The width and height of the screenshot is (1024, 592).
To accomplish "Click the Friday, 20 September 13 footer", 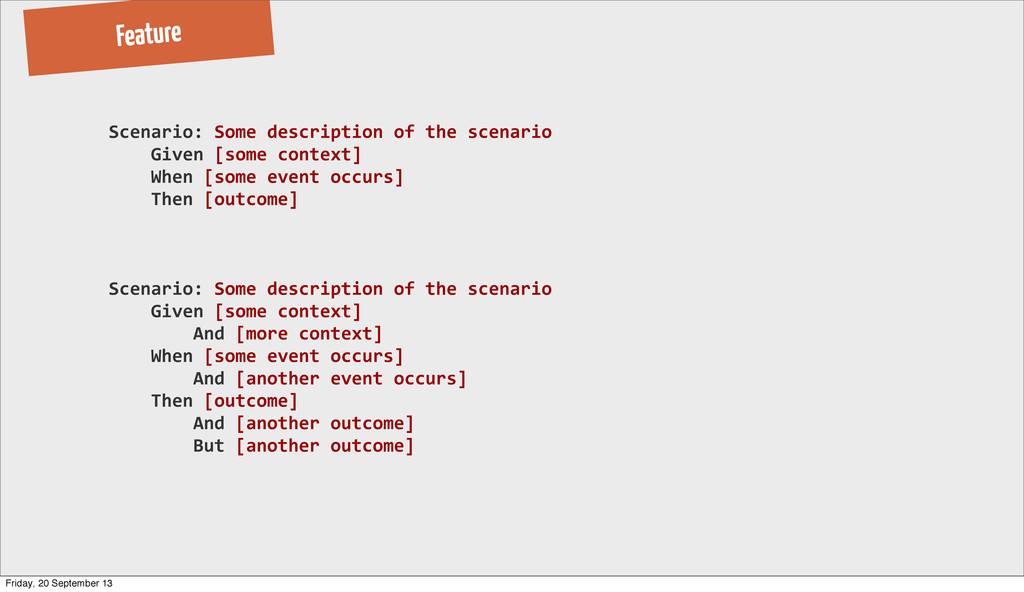I will (59, 584).
